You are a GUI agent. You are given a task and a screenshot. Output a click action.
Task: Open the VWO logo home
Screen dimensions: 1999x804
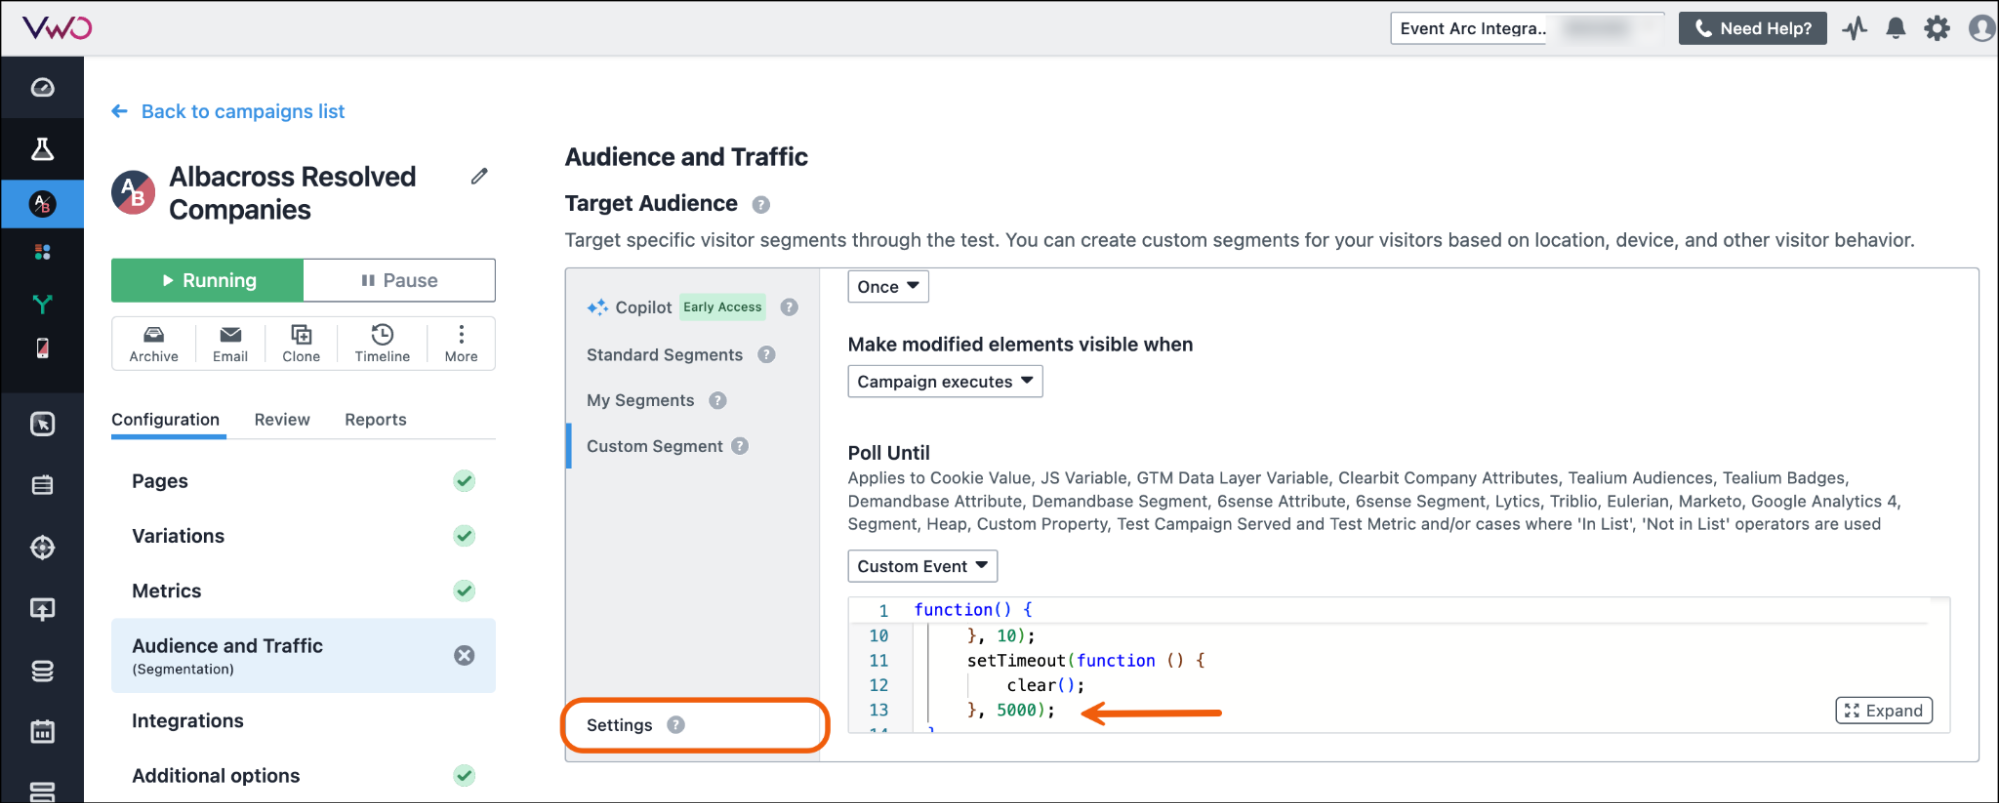tap(57, 28)
